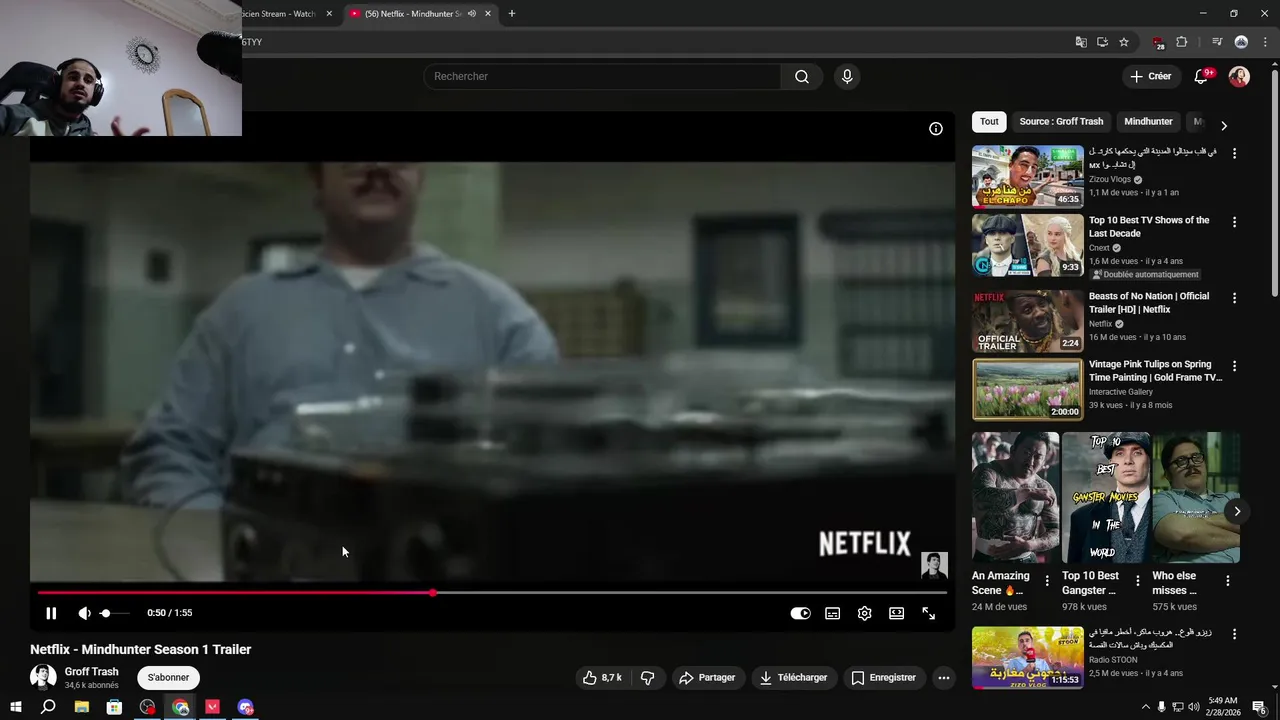The image size is (1280, 720).
Task: Open the Top 10 Best Gangster Movies short
Action: tap(1106, 497)
